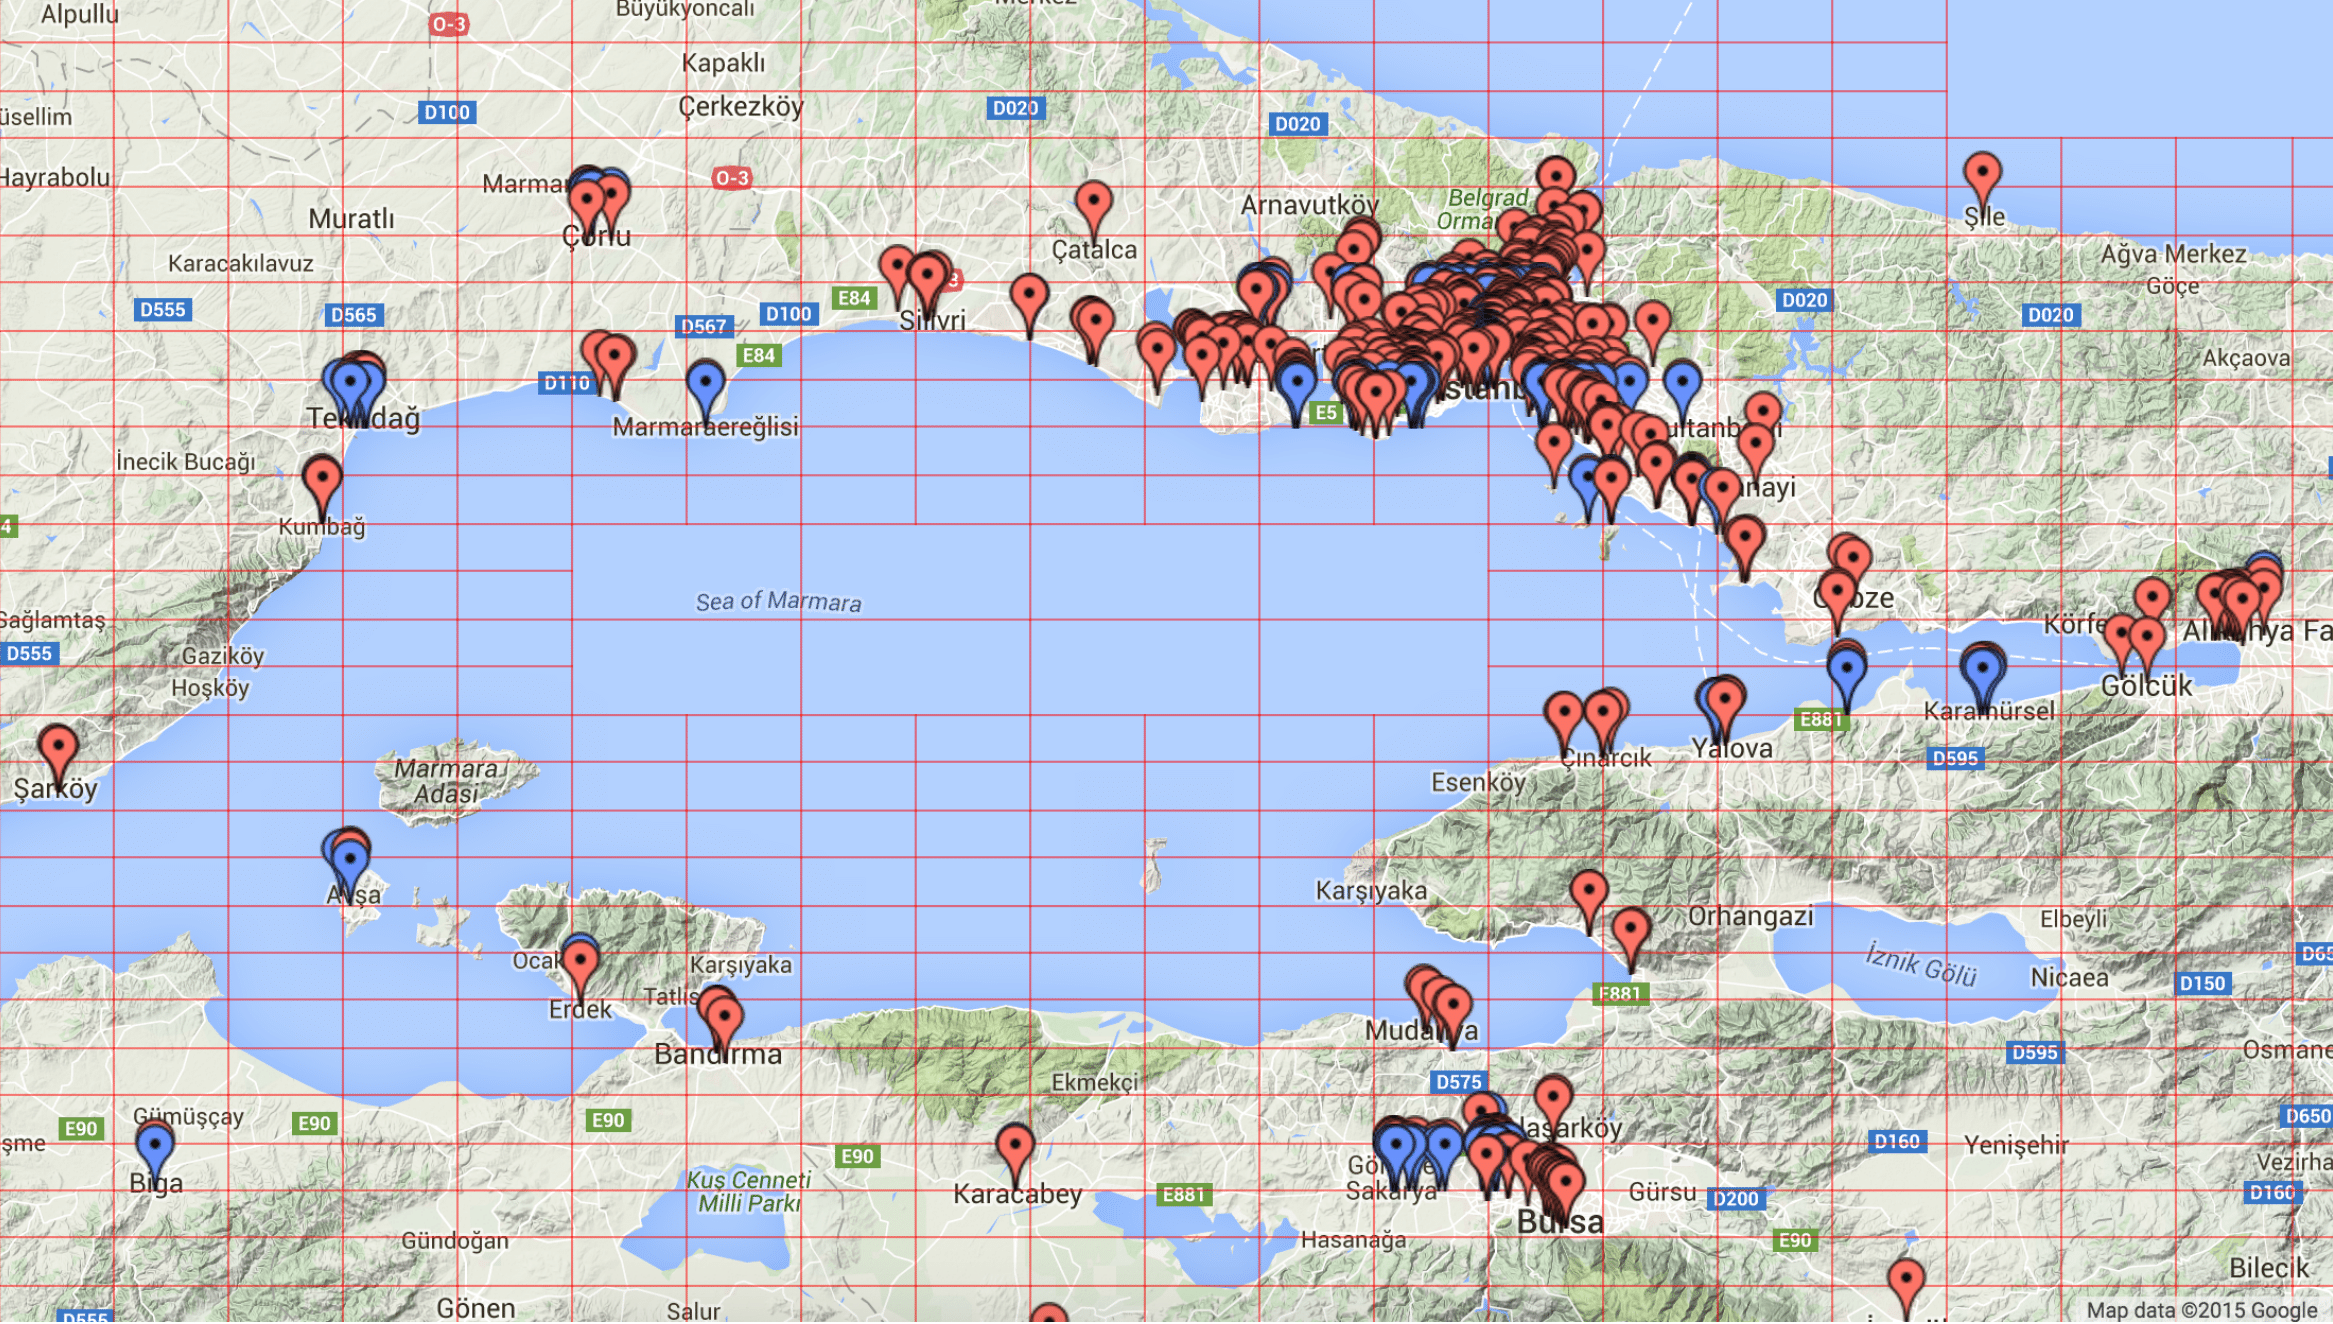
Task: Click the red marker at Çatalca
Action: click(x=1094, y=203)
